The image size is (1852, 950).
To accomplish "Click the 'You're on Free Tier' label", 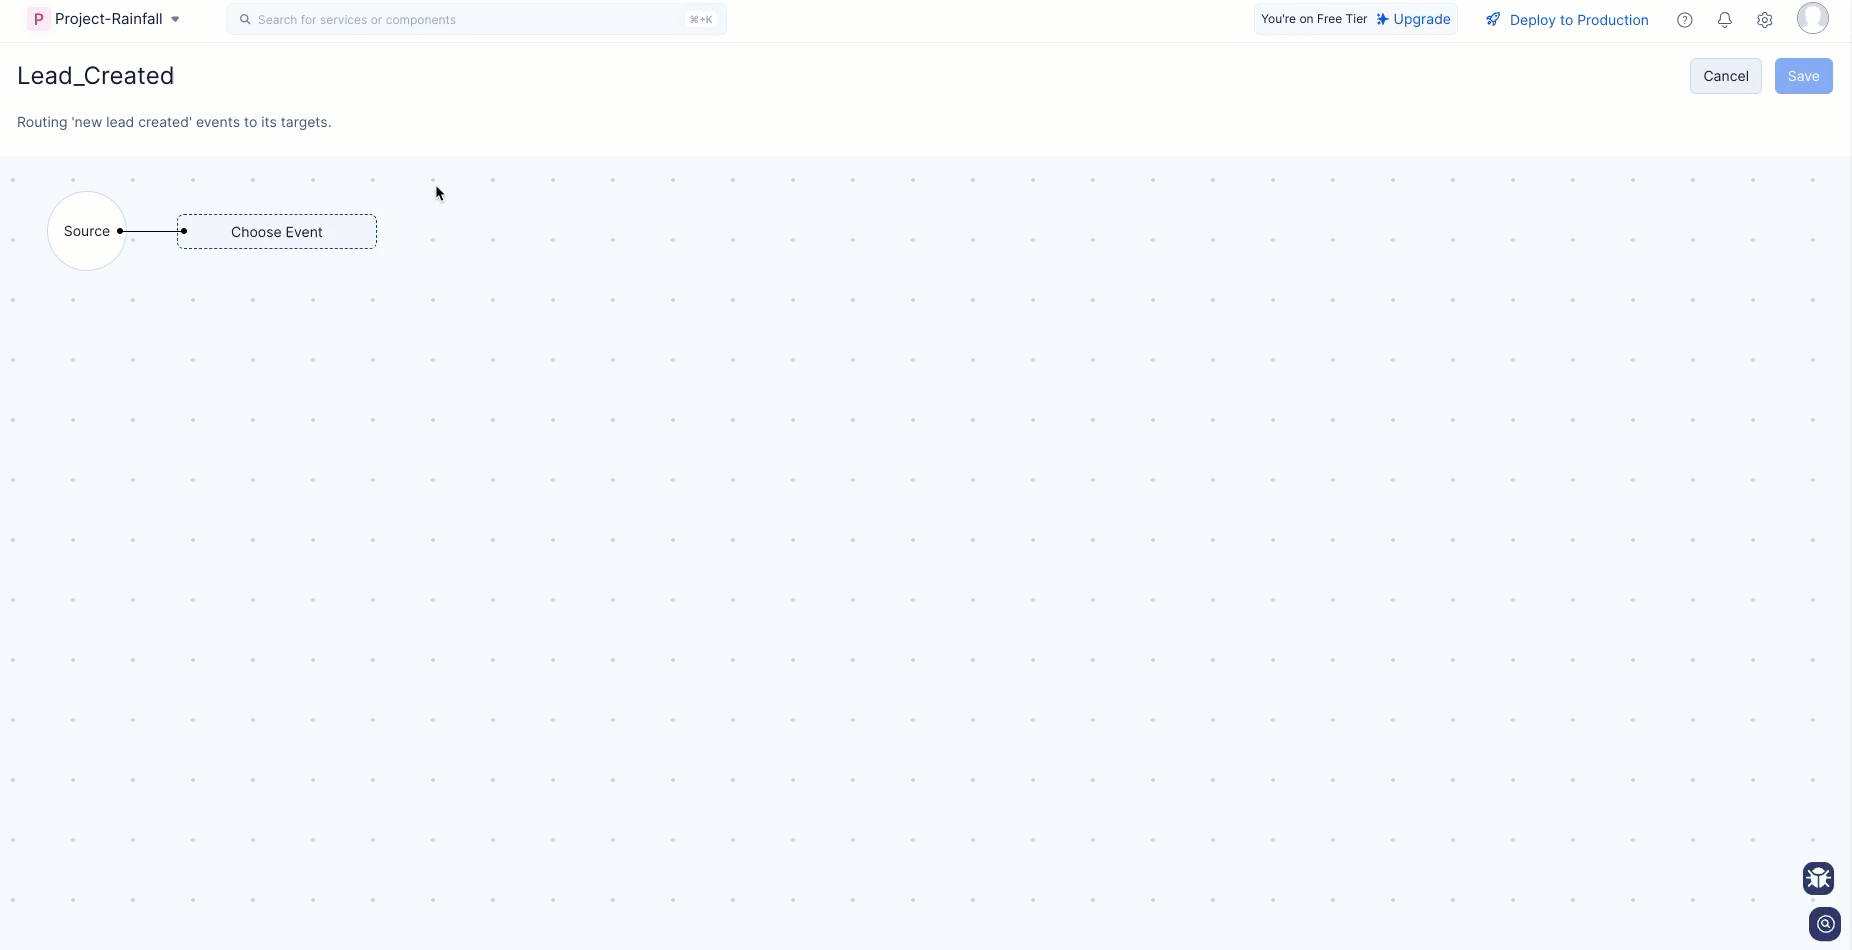I will pyautogui.click(x=1313, y=19).
